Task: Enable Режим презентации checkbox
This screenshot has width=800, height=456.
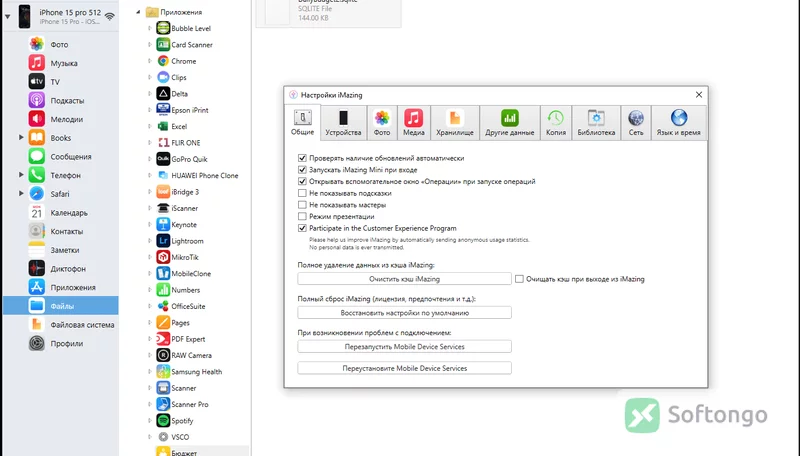Action: (302, 217)
